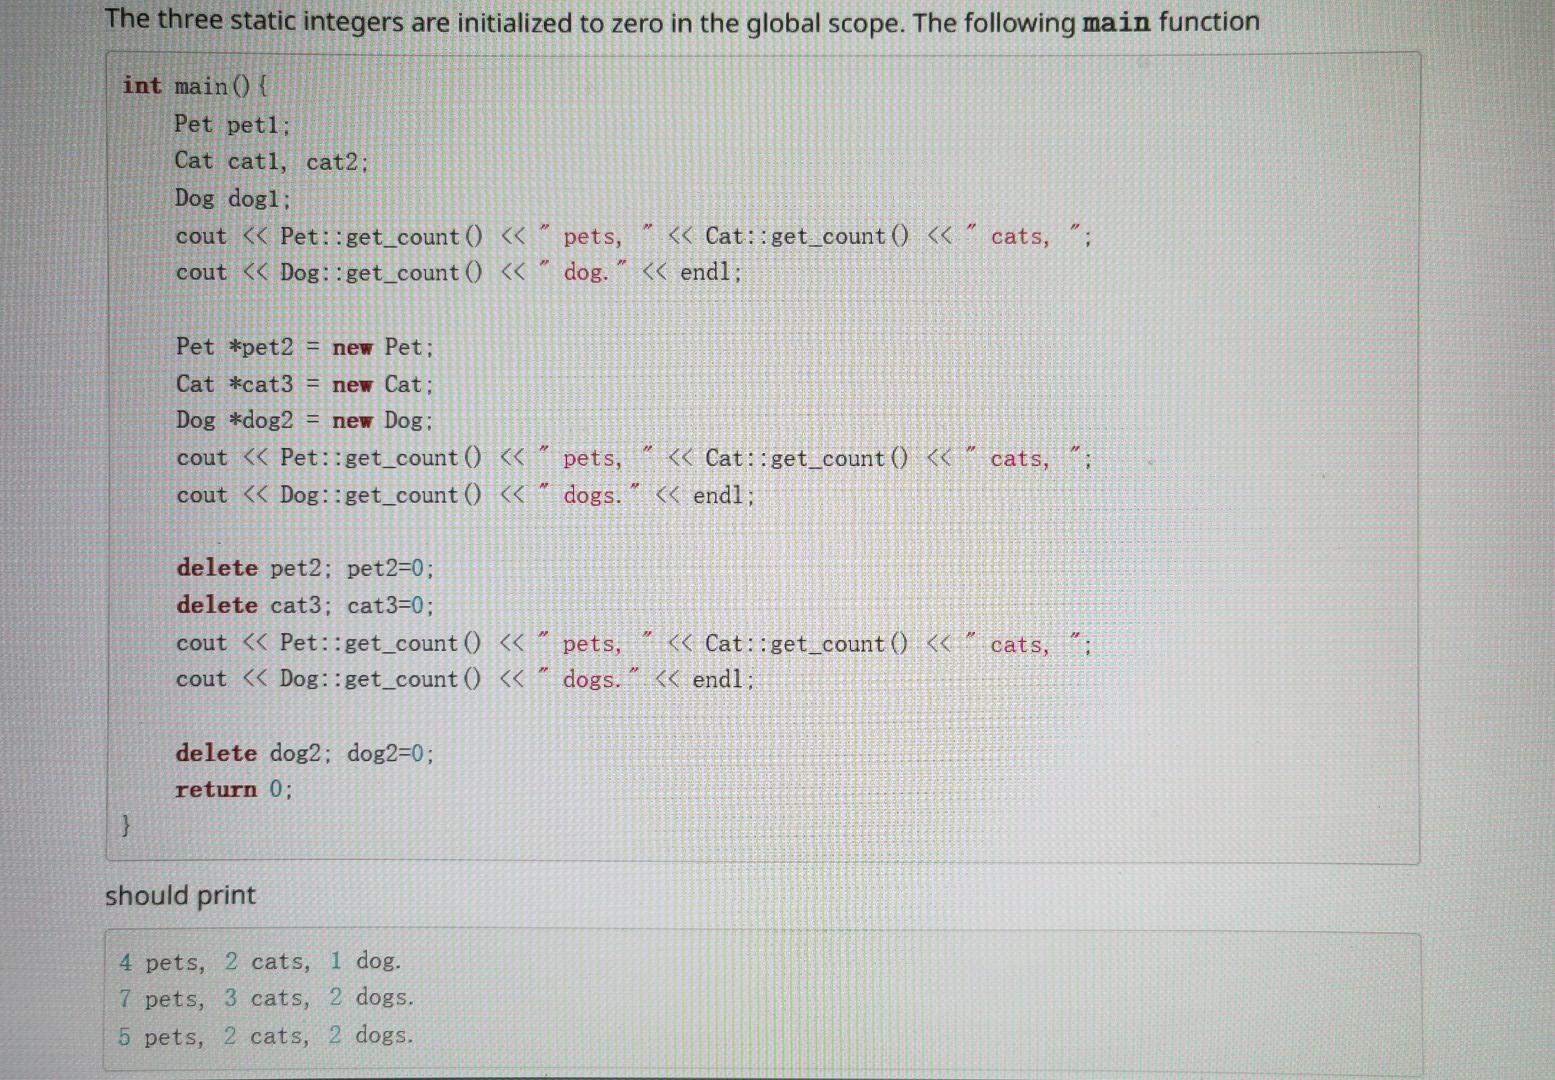Screen dimensions: 1555x1080
Task: Click 'Dog *dog2 = new Dog;' line
Action: click(x=304, y=420)
